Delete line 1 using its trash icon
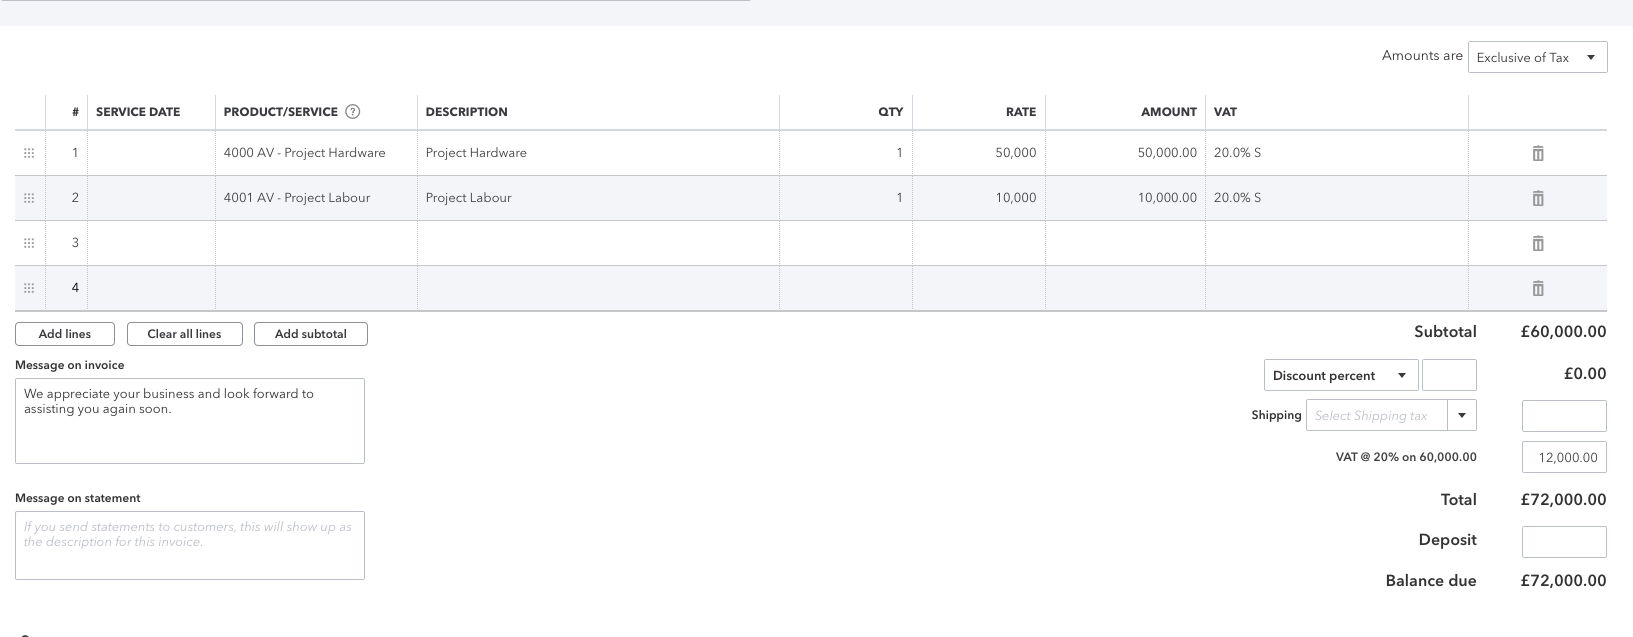Screen dimensions: 1633x637 coord(1537,153)
